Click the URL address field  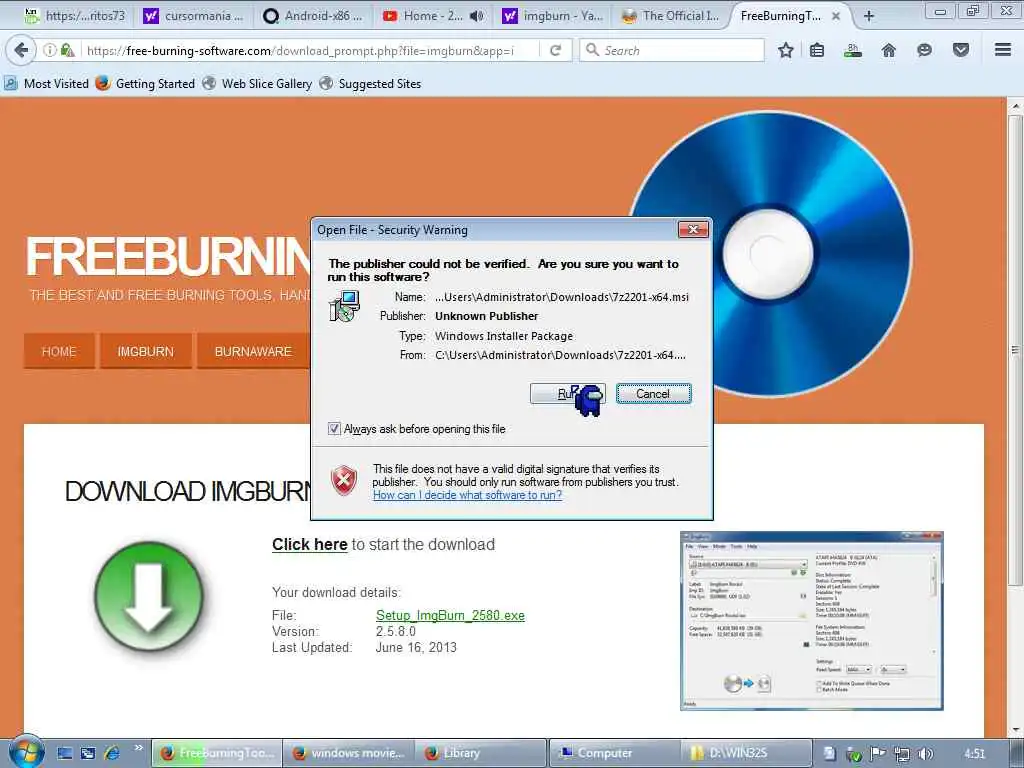[x=312, y=50]
